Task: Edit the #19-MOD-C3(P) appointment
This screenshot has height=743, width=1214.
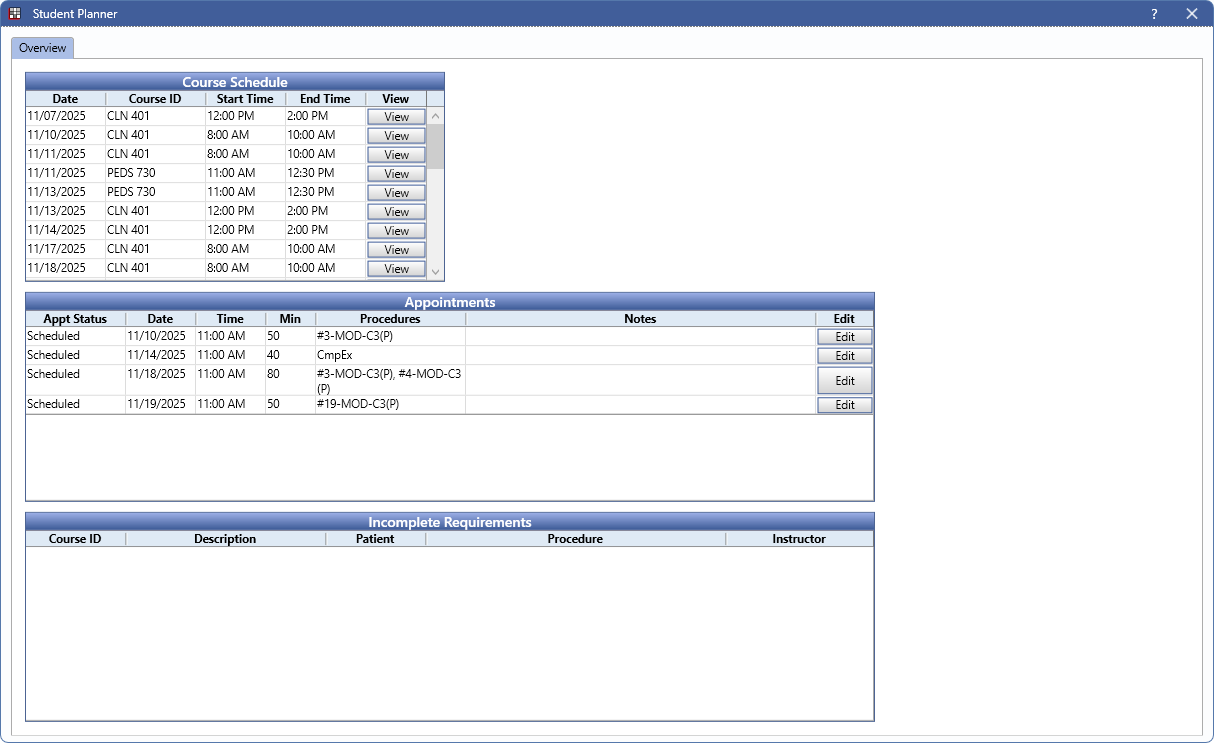Action: [x=844, y=405]
